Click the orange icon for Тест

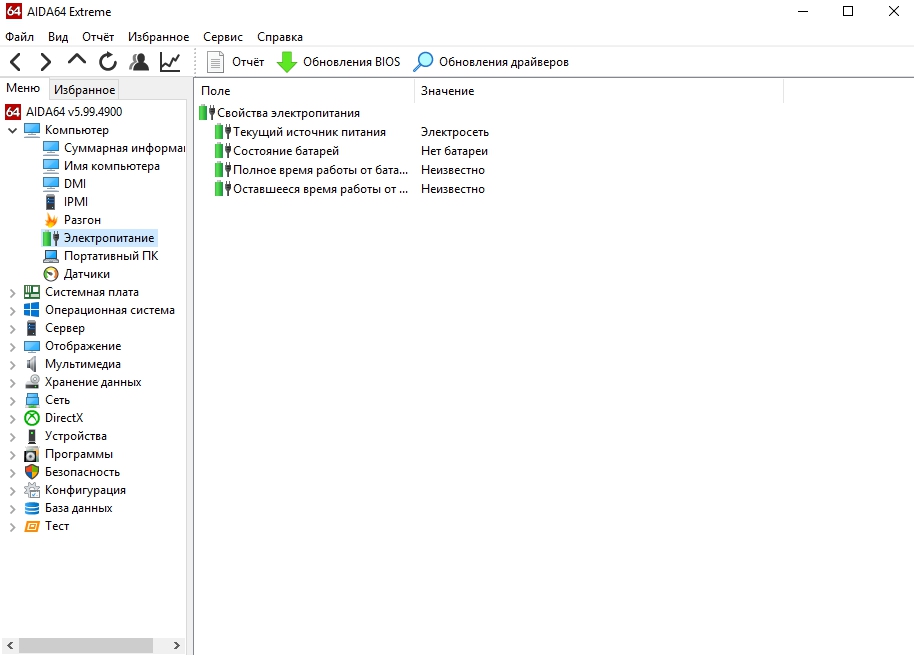point(32,526)
